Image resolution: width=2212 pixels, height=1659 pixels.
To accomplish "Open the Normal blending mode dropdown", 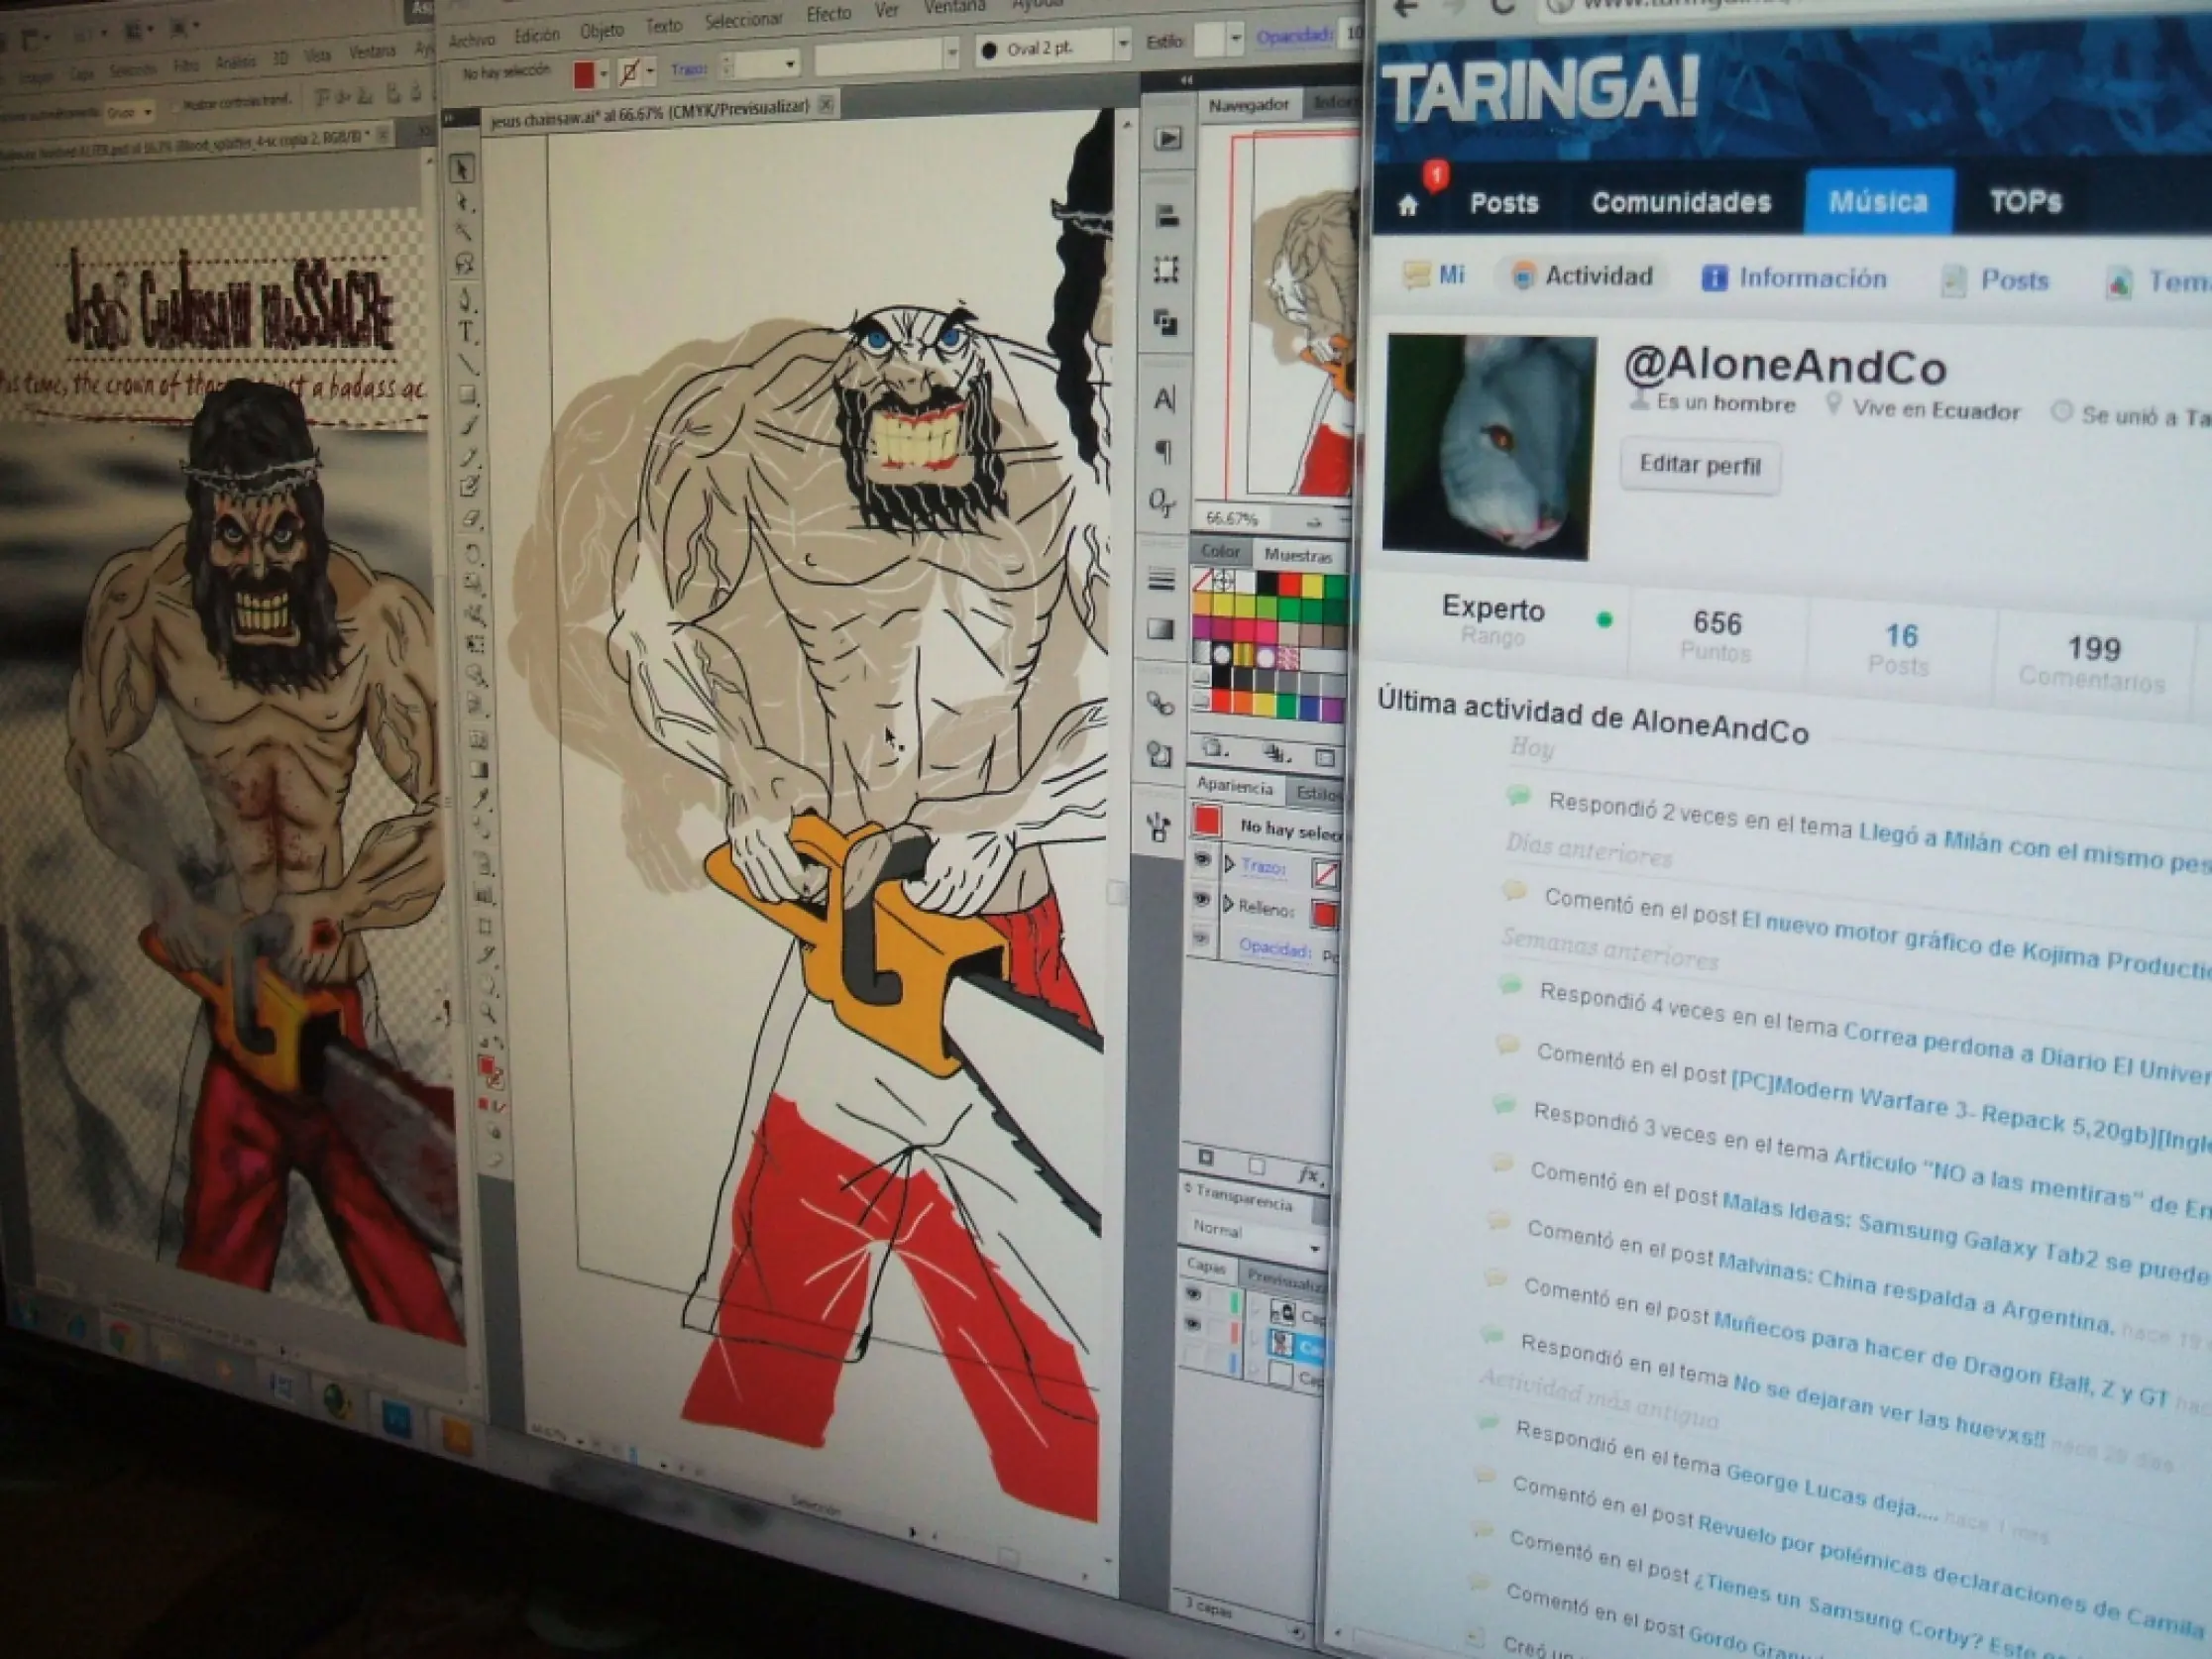I will point(1257,1233).
